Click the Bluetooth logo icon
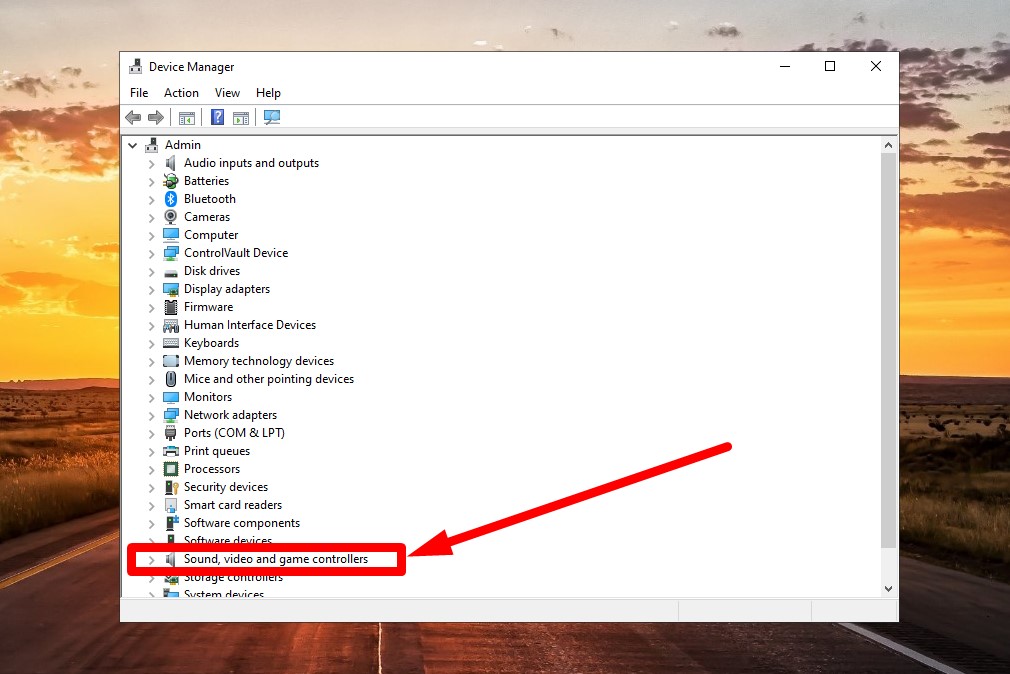This screenshot has width=1010, height=674. pos(171,199)
